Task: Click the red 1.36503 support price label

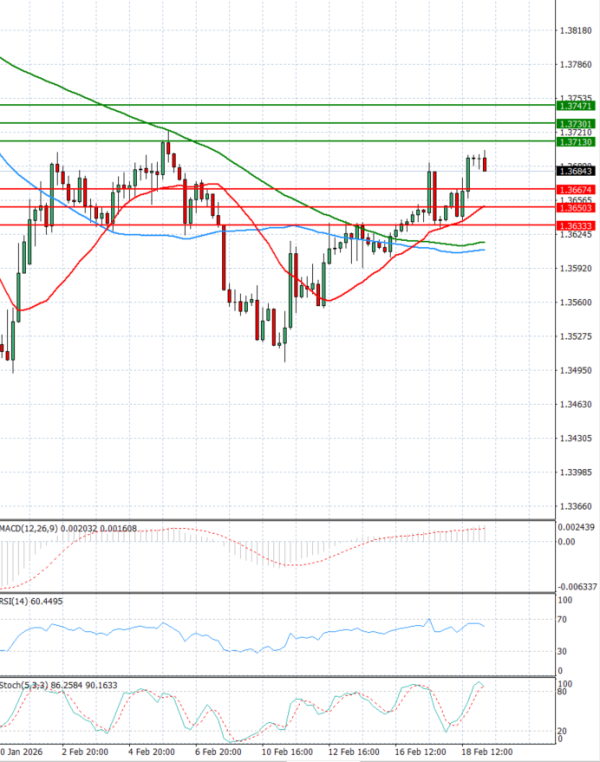Action: (x=575, y=208)
